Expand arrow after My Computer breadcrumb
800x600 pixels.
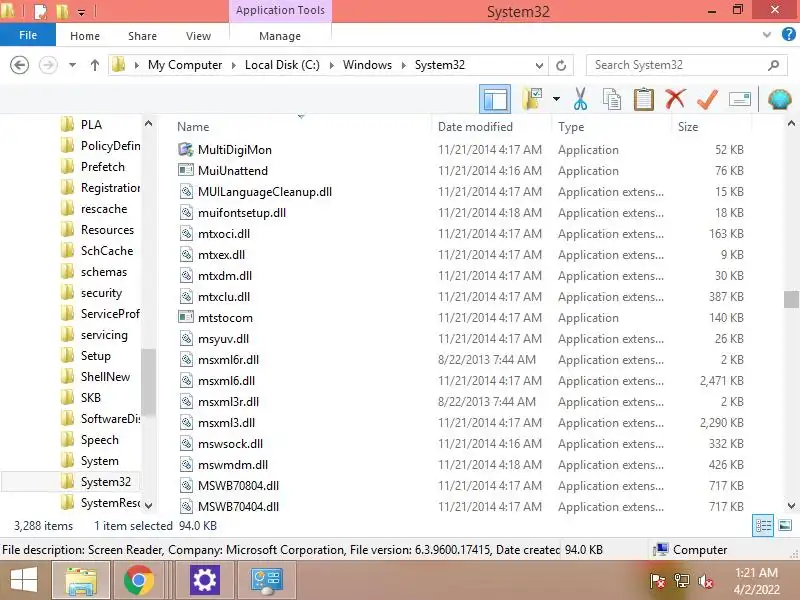pos(234,65)
